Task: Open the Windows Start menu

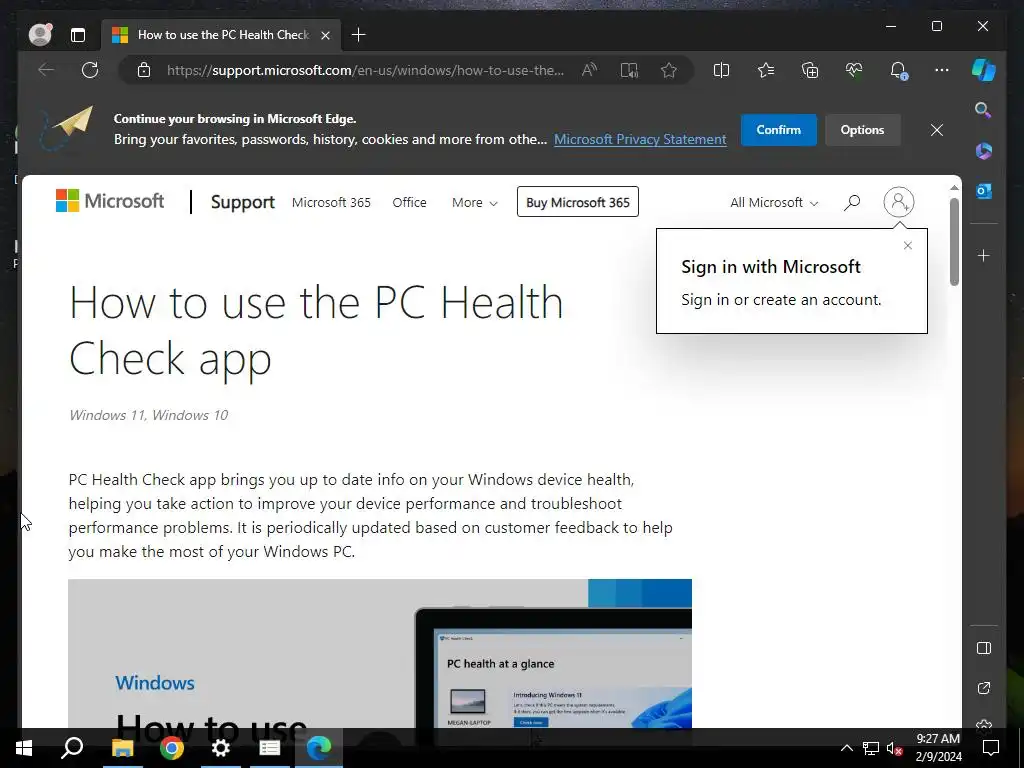Action: coord(24,748)
